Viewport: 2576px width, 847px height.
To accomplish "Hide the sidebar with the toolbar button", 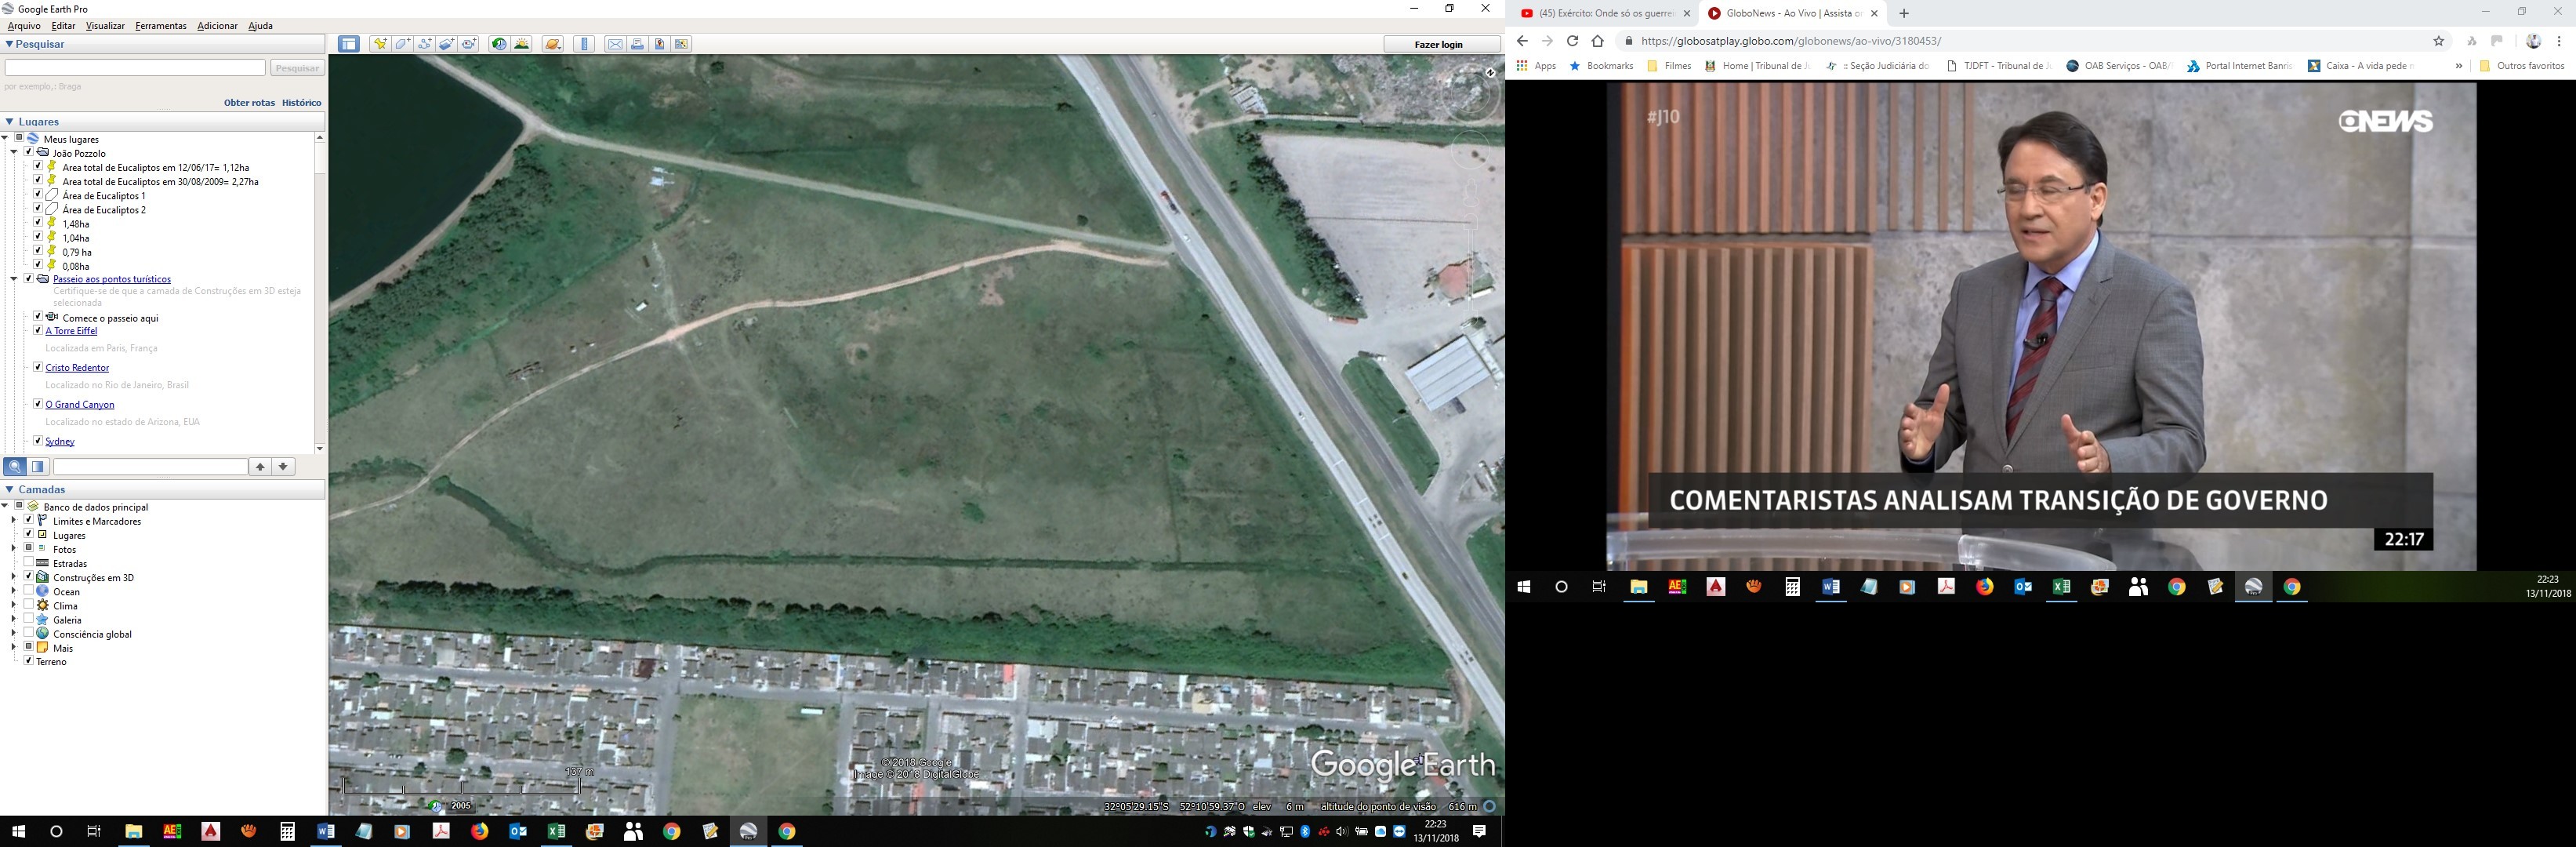I will 348,44.
